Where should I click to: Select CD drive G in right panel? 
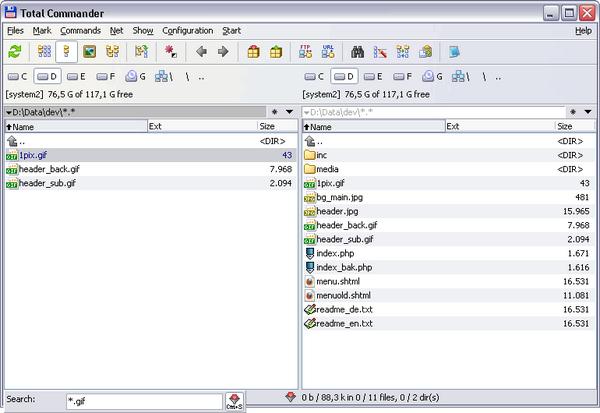[432, 77]
